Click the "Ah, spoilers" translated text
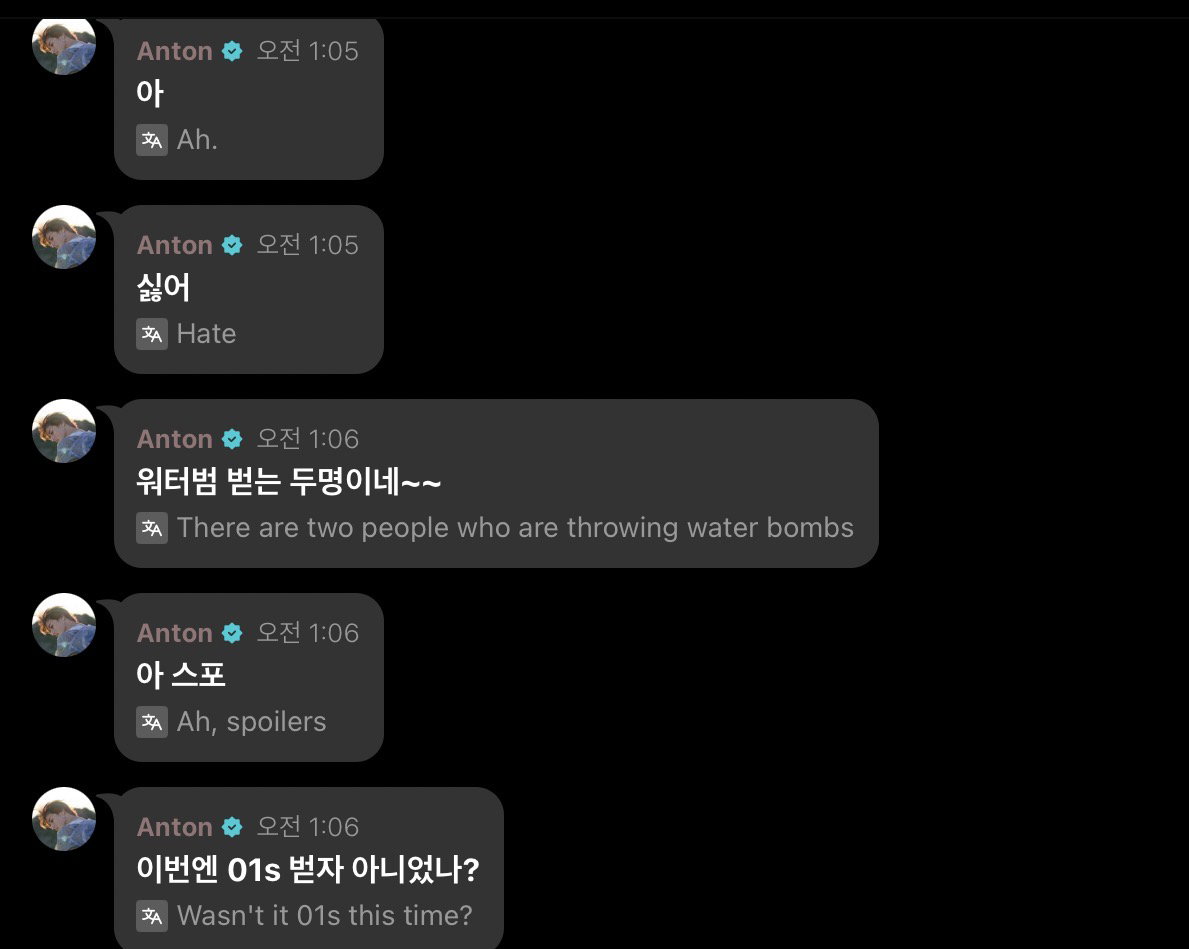This screenshot has width=1189, height=949. pos(251,722)
